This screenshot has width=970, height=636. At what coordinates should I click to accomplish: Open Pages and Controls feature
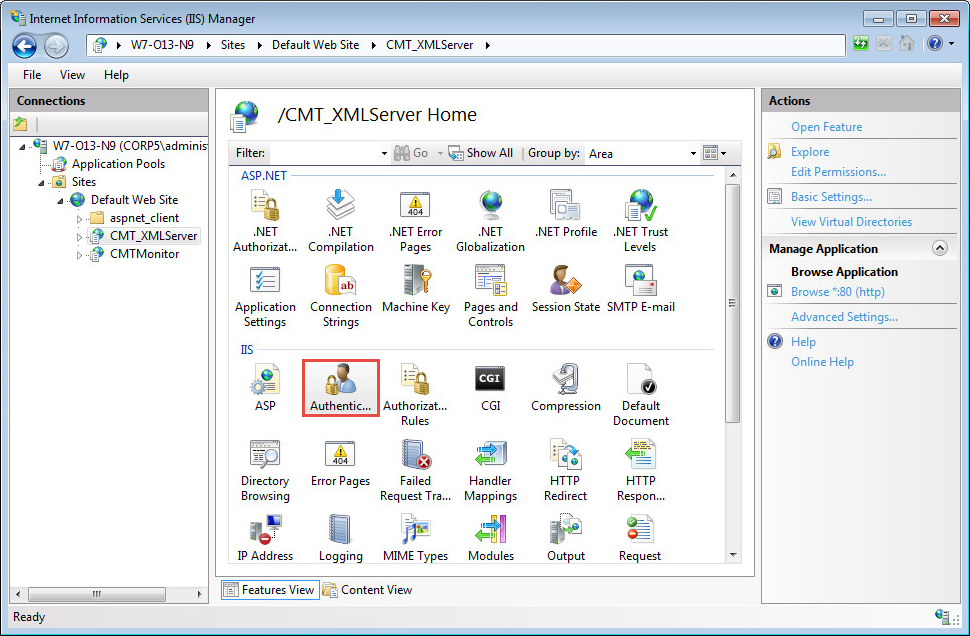pyautogui.click(x=491, y=296)
